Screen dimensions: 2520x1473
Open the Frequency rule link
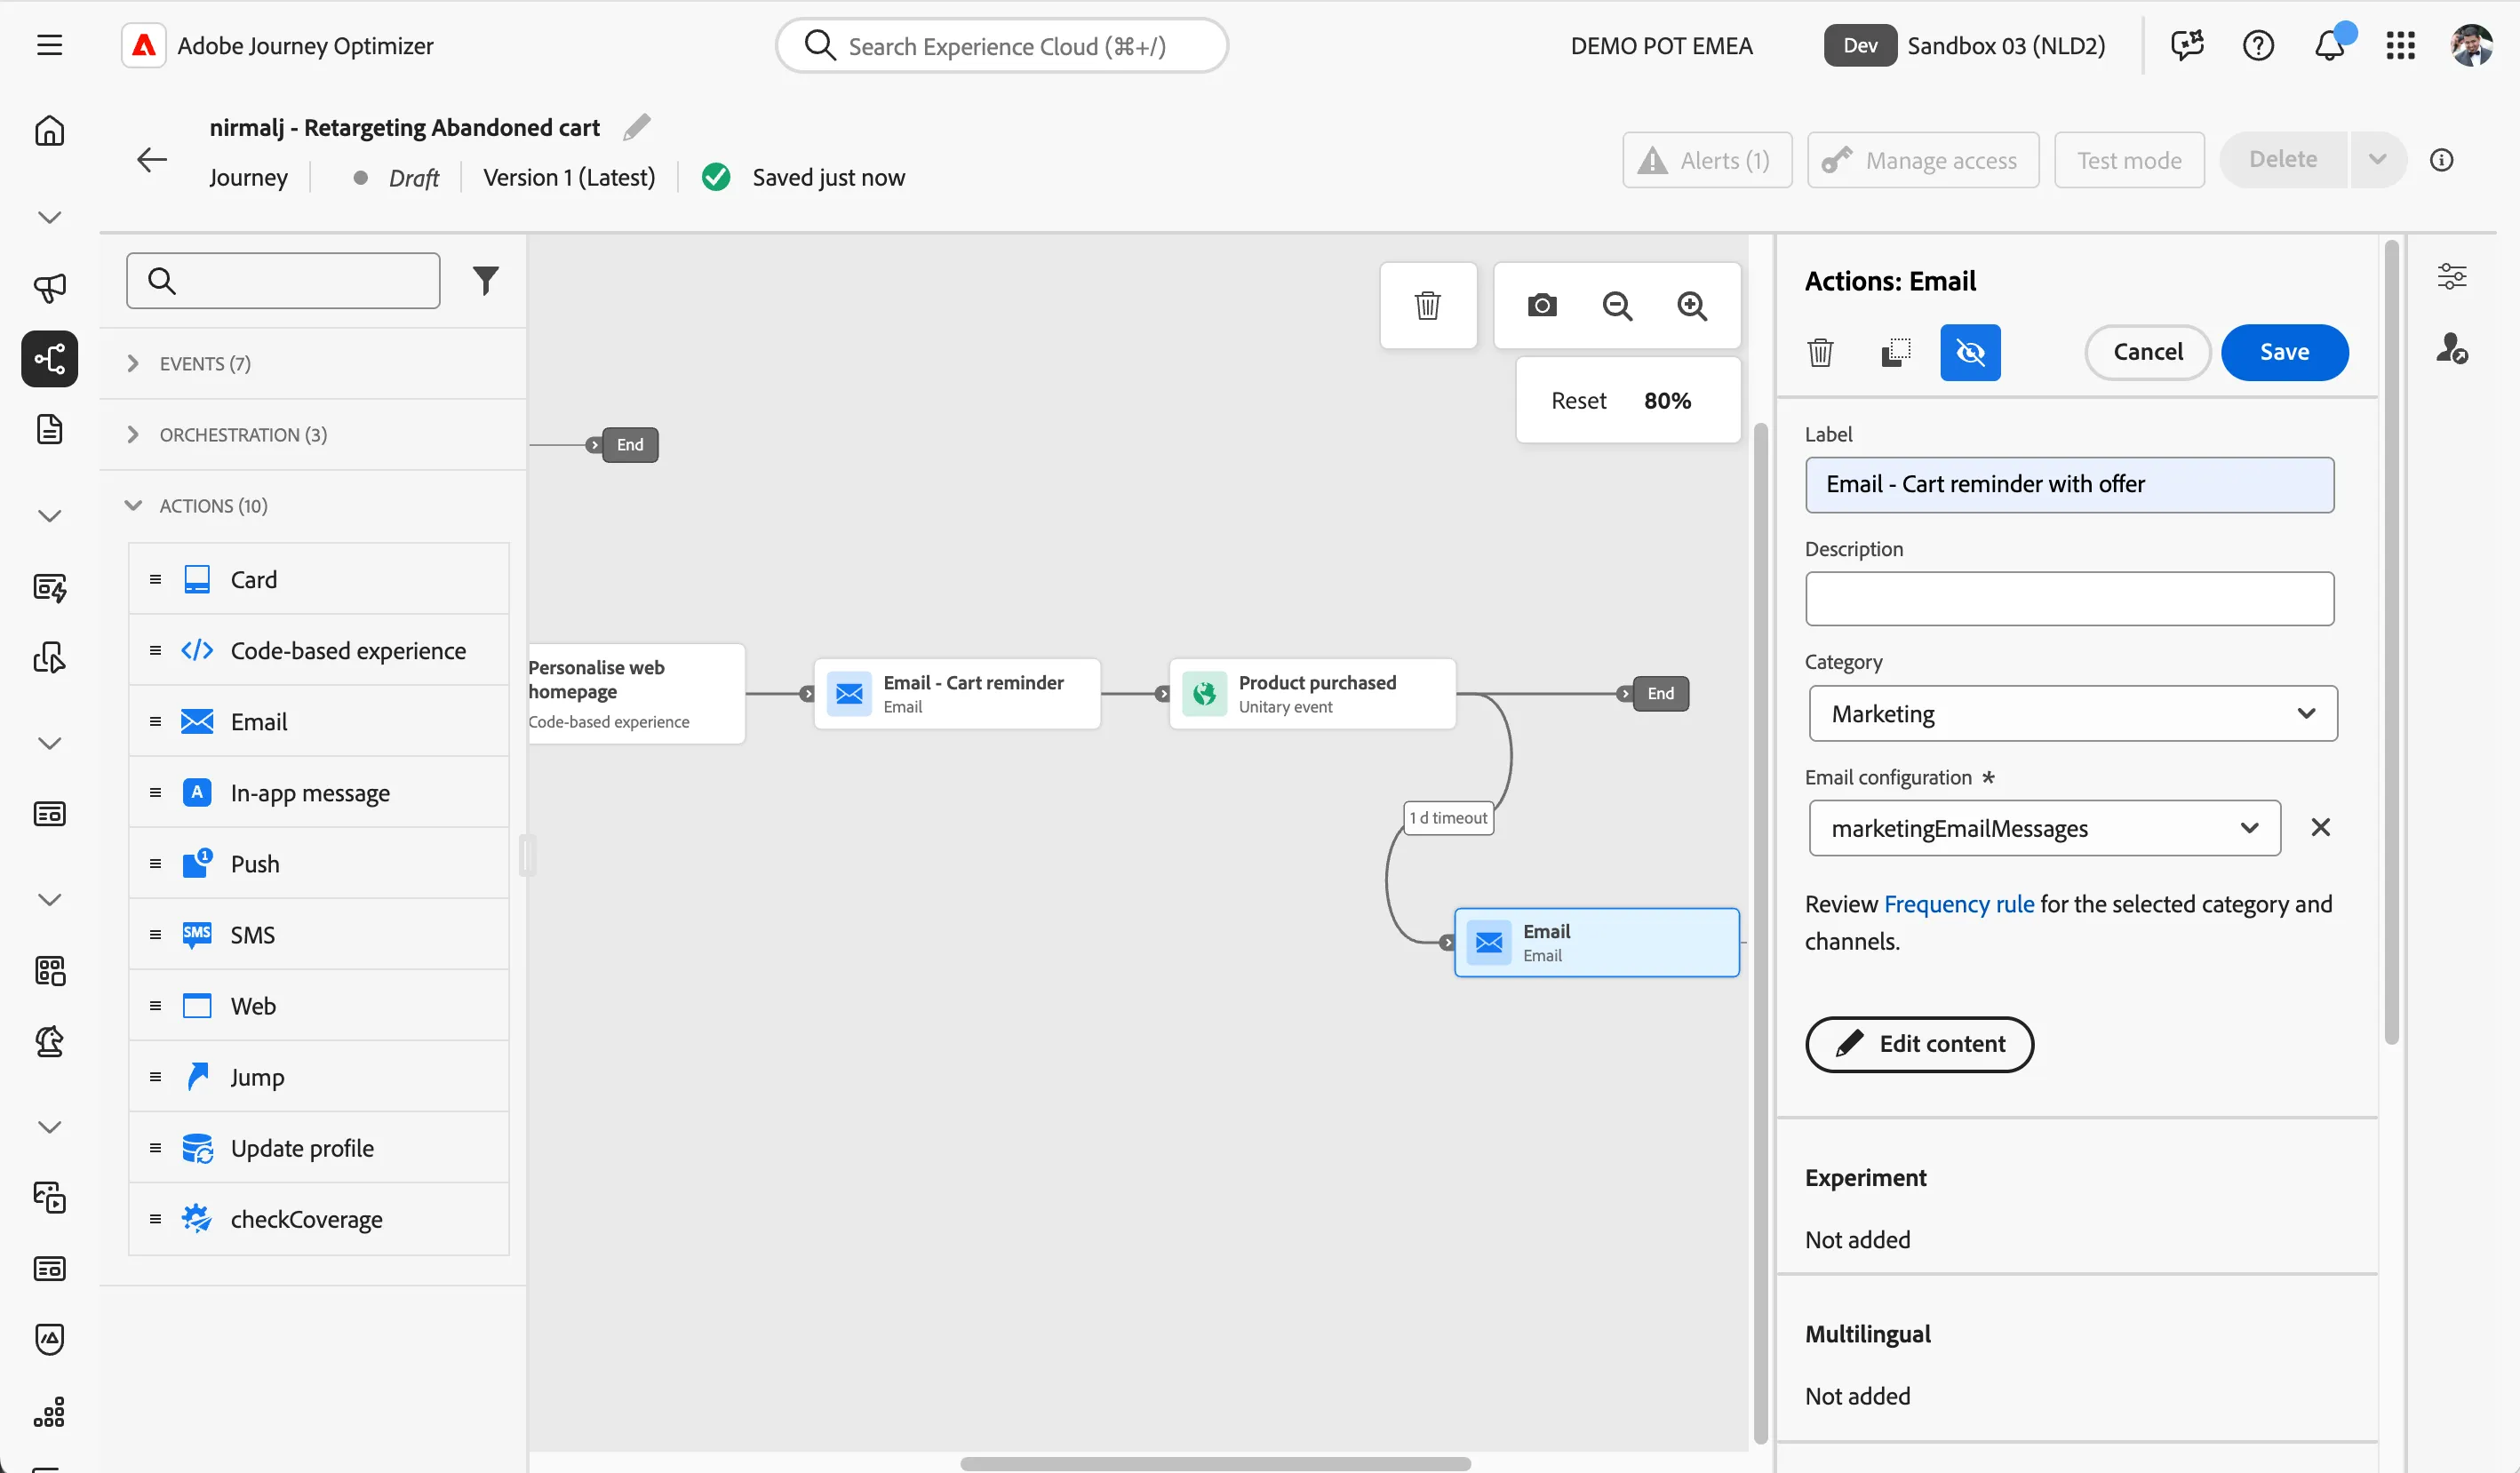tap(1958, 904)
